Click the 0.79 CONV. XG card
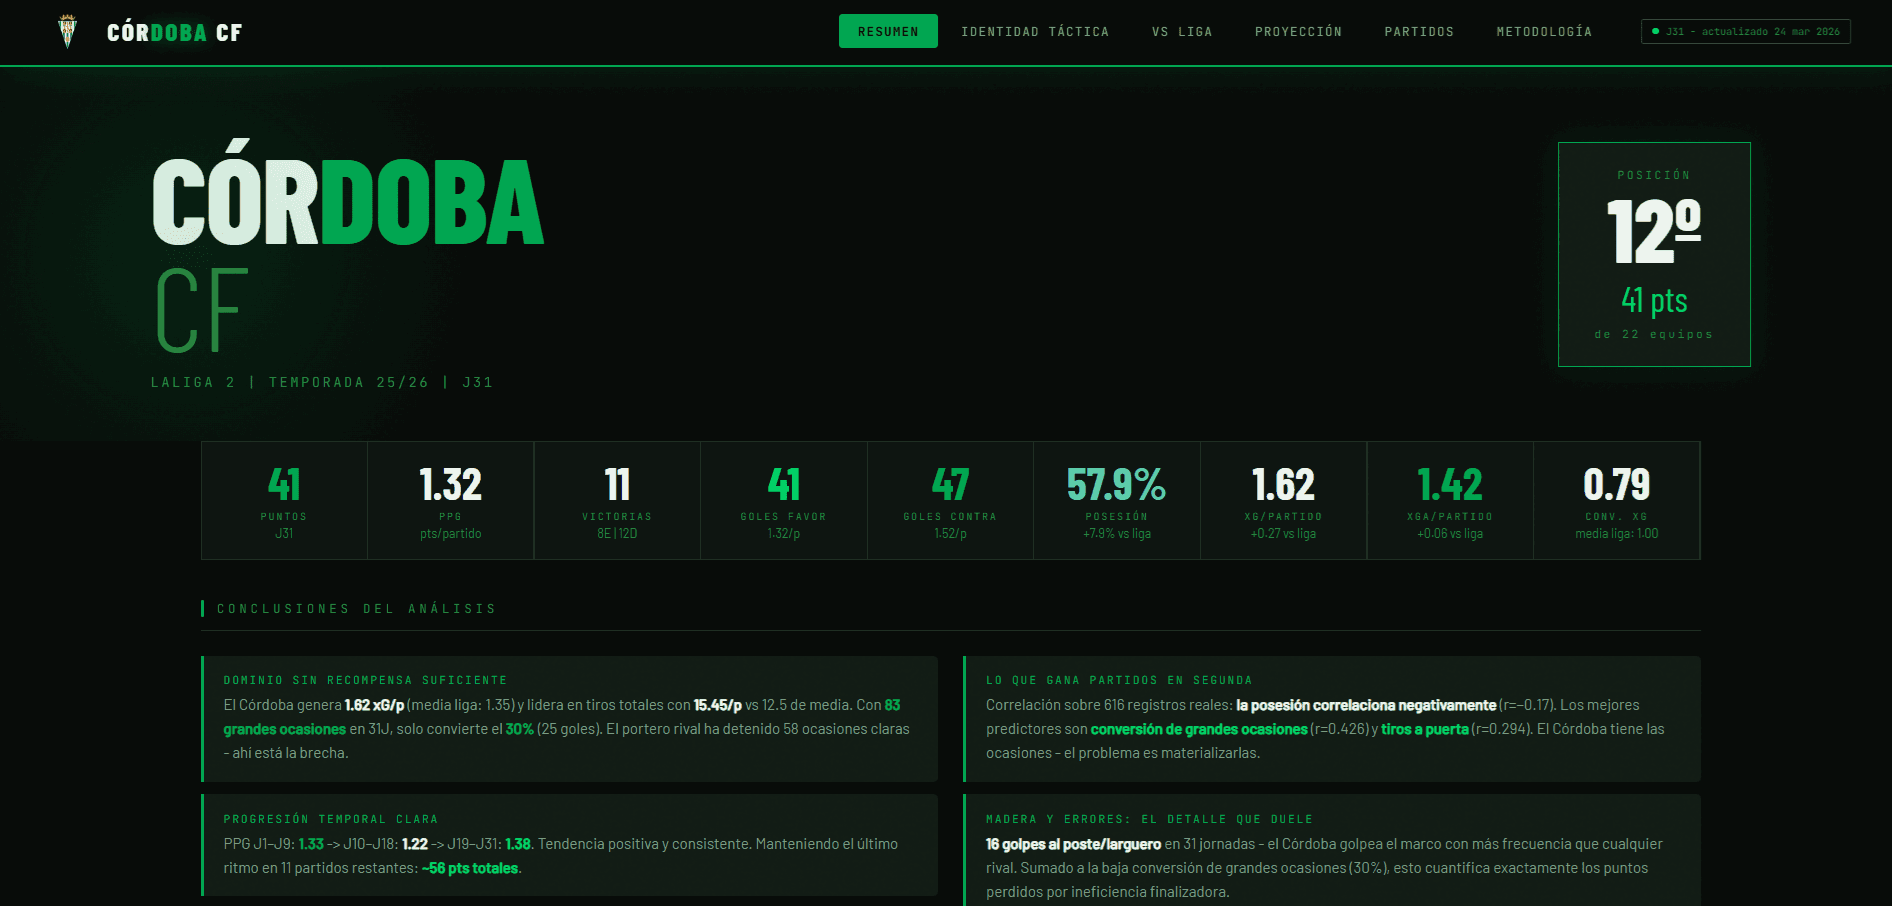 click(1617, 500)
